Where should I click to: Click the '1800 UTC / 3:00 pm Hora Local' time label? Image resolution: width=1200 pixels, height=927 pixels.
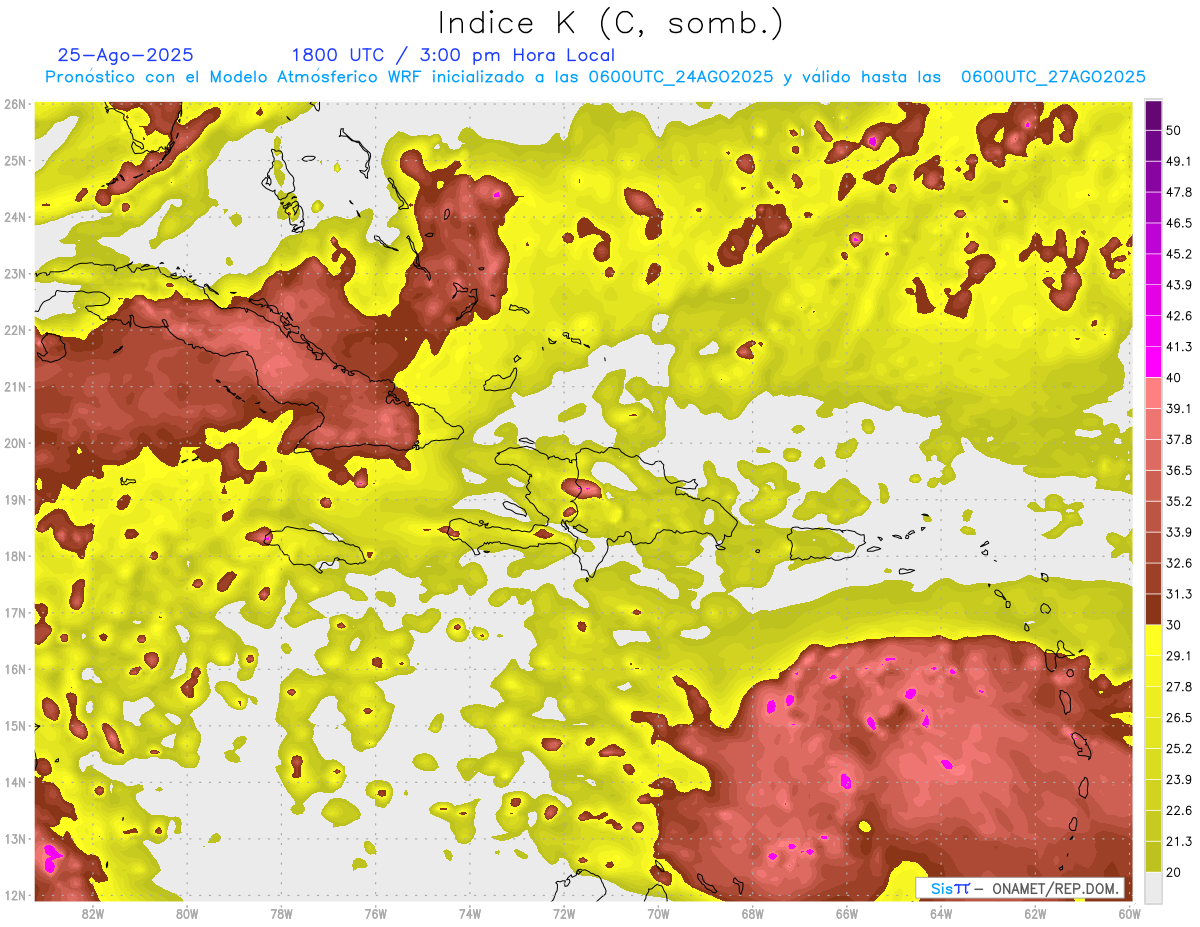(x=453, y=55)
